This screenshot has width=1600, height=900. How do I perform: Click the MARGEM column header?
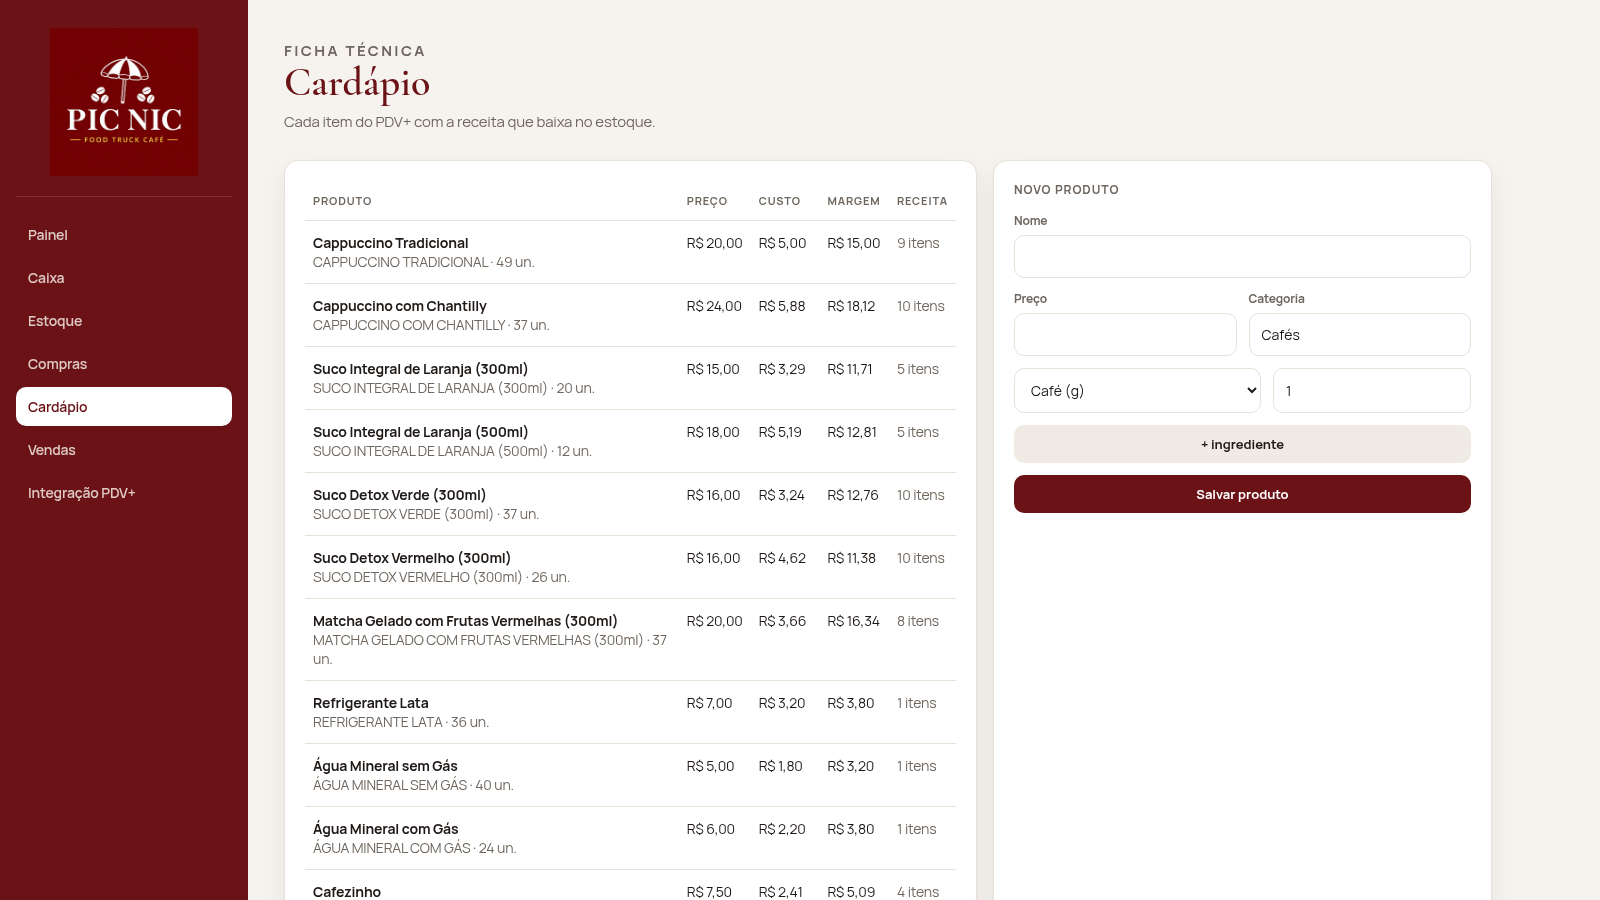coord(854,201)
